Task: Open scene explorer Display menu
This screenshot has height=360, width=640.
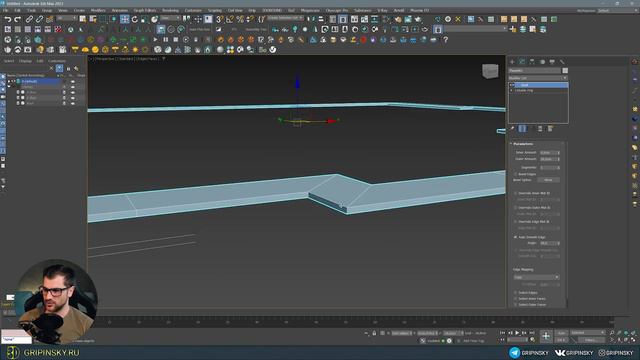Action: [x=25, y=61]
